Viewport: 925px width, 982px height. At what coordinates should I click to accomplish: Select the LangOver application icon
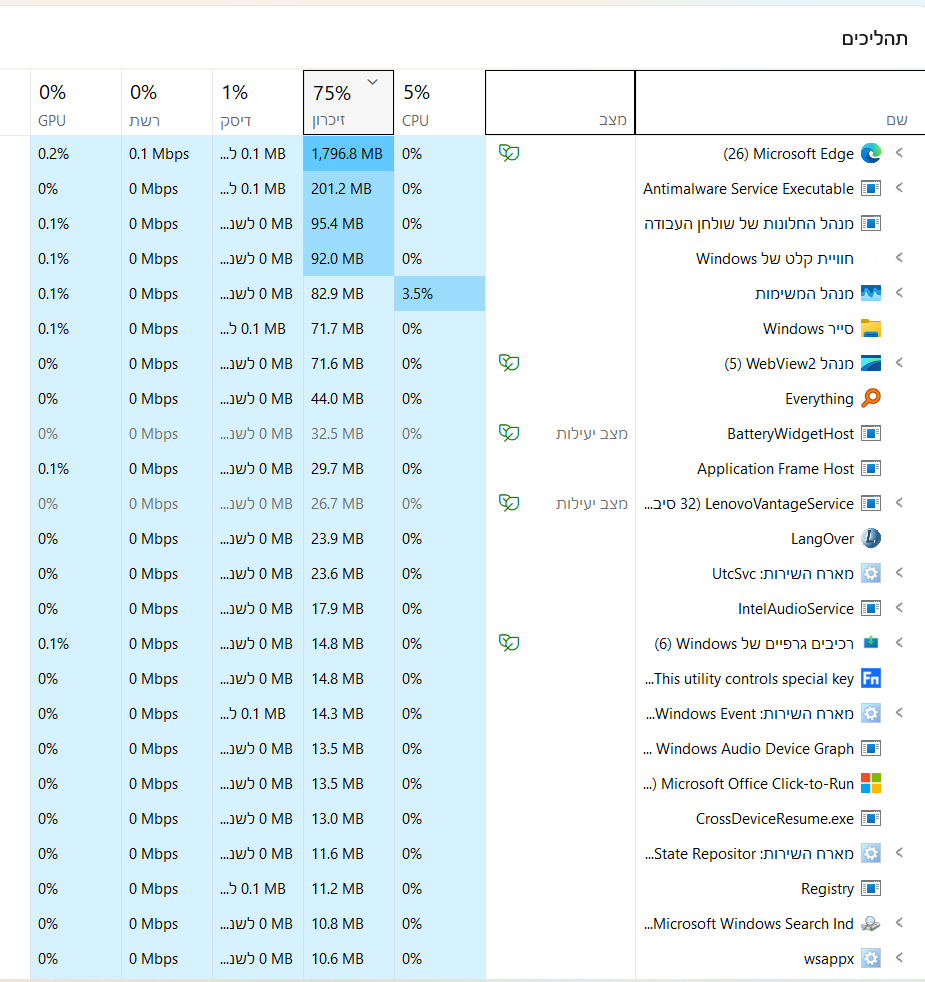point(870,538)
